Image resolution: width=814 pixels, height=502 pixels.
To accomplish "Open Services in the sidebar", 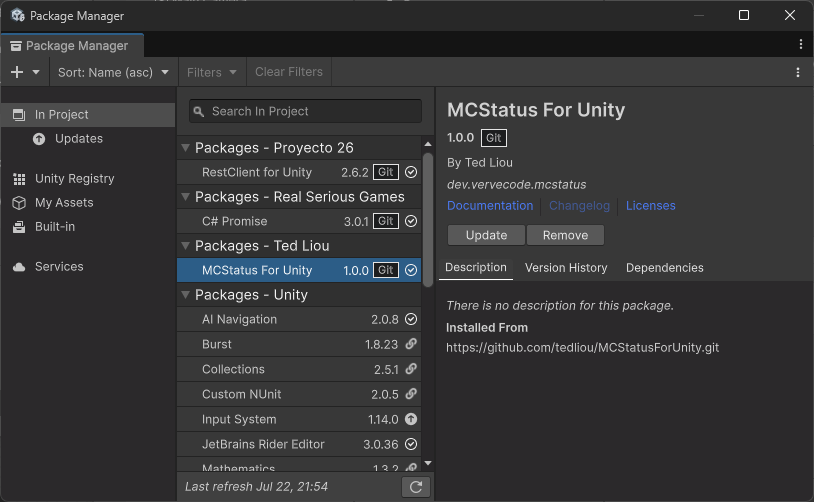I will 59,266.
